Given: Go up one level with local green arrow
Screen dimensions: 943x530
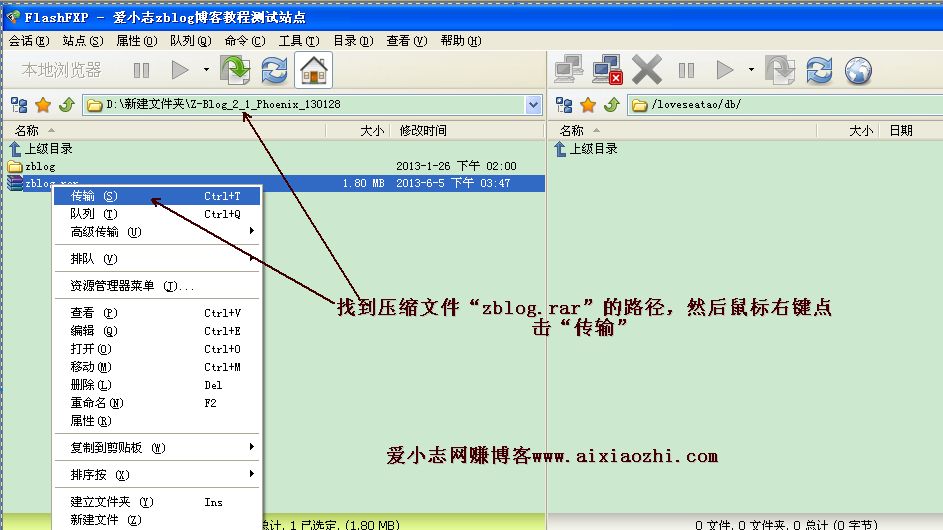Looking at the screenshot, I should tap(66, 105).
